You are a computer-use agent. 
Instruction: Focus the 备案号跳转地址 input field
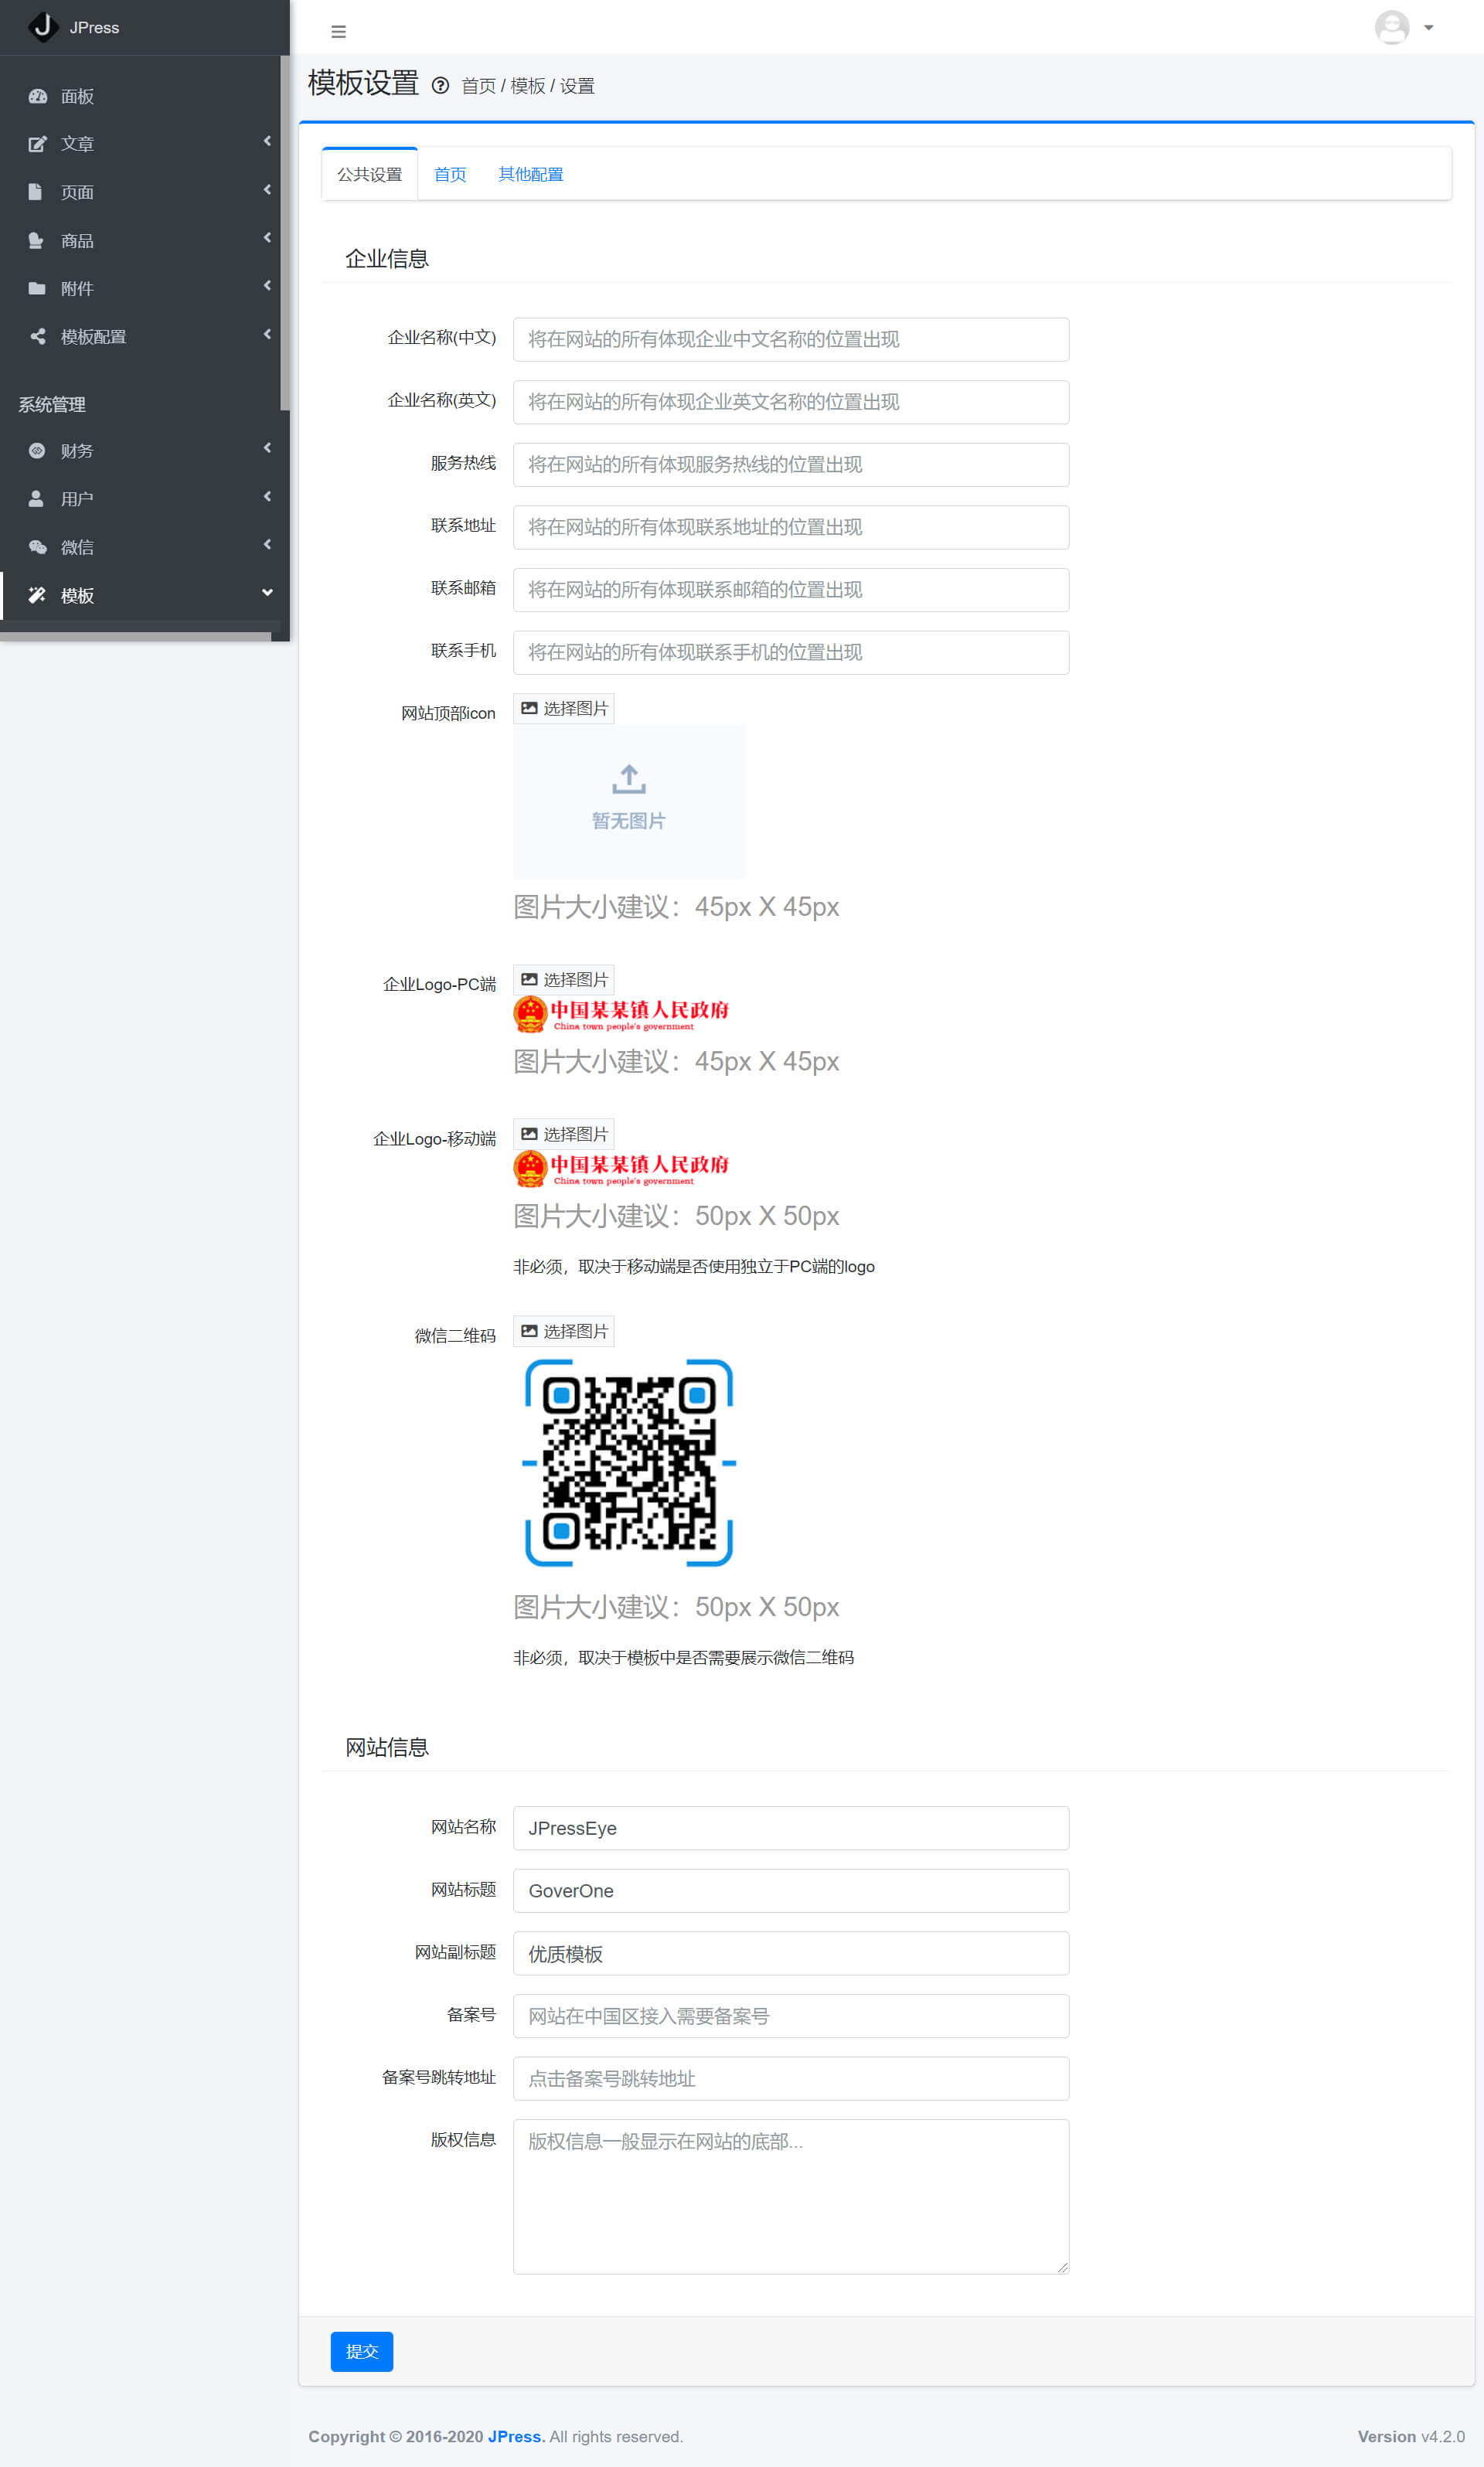pos(791,2078)
